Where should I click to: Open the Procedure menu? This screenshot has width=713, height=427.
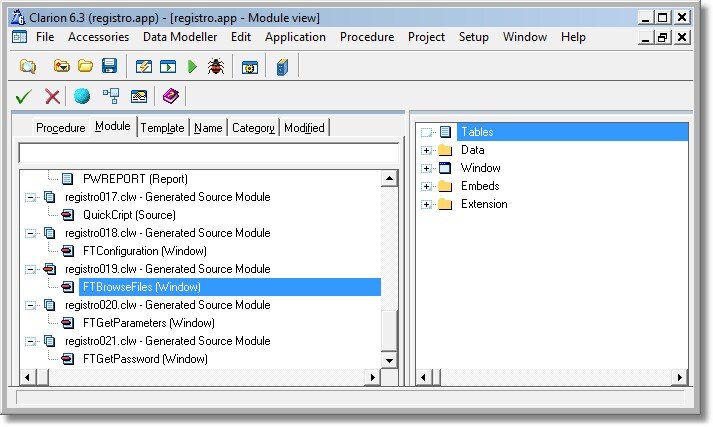tap(367, 37)
